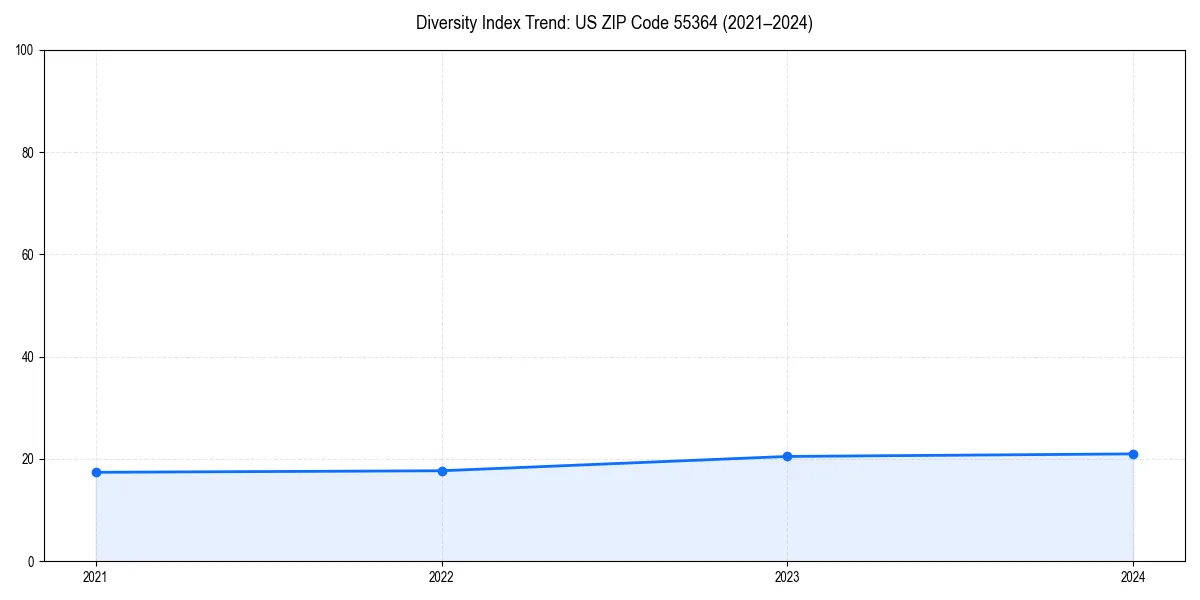Viewport: 1200px width, 600px height.
Task: Click the 2023 x-axis label
Action: click(x=787, y=577)
